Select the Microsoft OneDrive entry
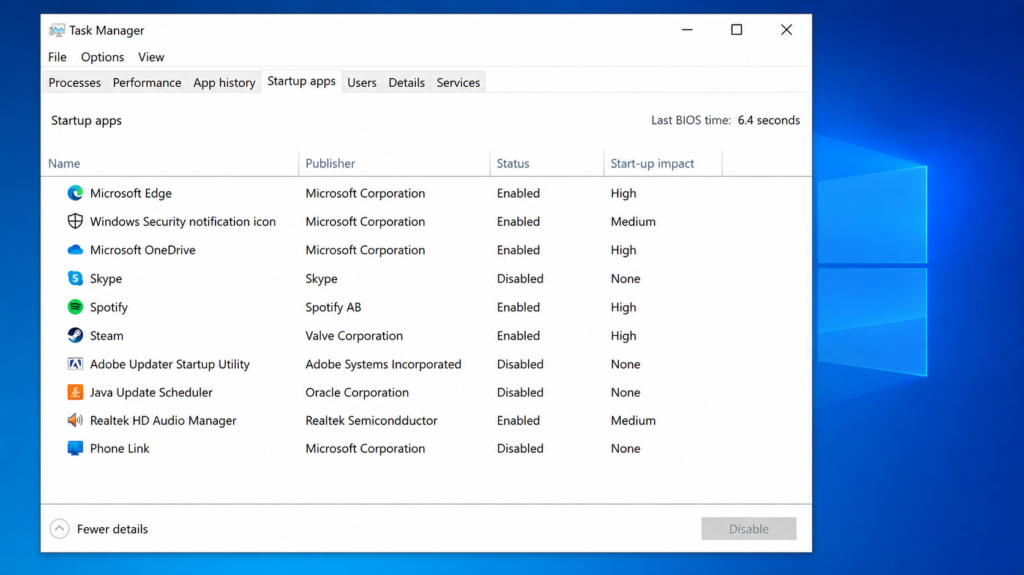Viewport: 1024px width, 575px height. 142,250
